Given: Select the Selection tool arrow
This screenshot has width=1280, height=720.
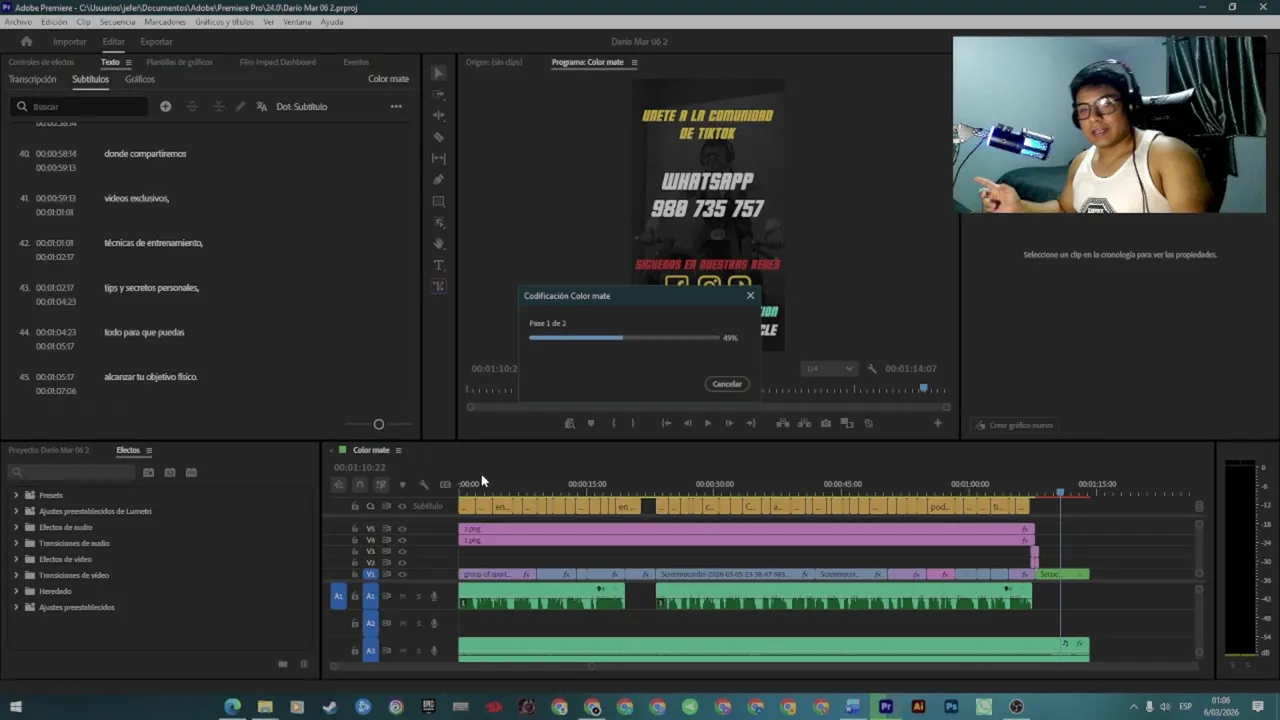Looking at the screenshot, I should (x=438, y=73).
